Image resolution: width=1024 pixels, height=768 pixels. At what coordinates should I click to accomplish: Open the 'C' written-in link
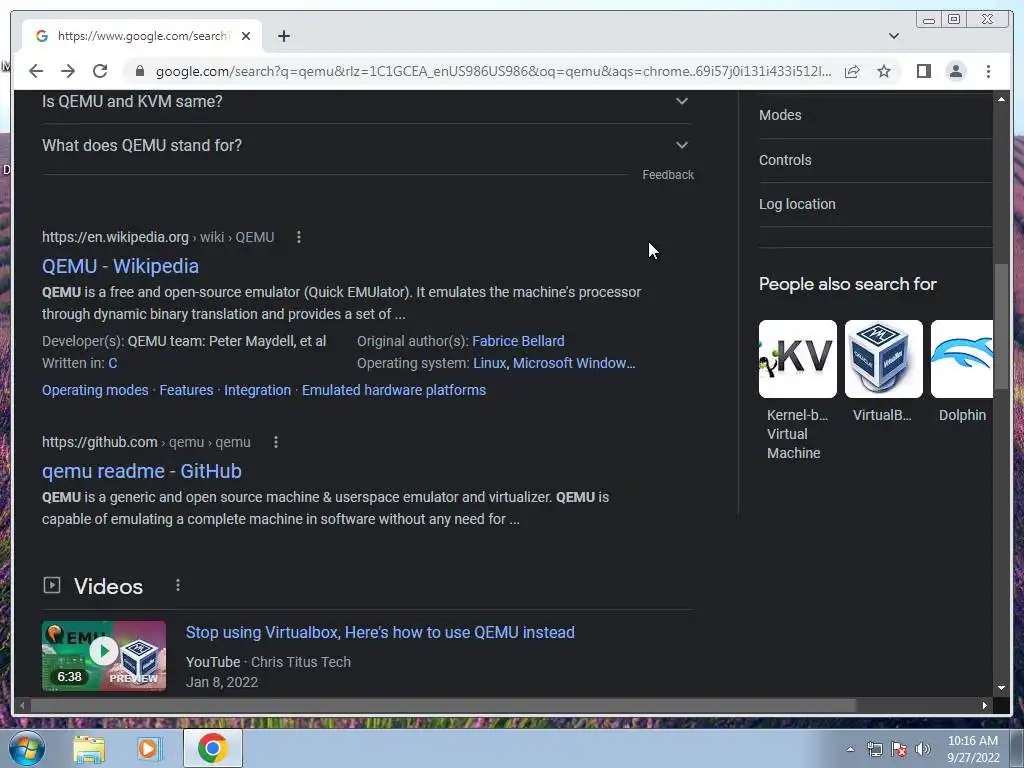(112, 363)
